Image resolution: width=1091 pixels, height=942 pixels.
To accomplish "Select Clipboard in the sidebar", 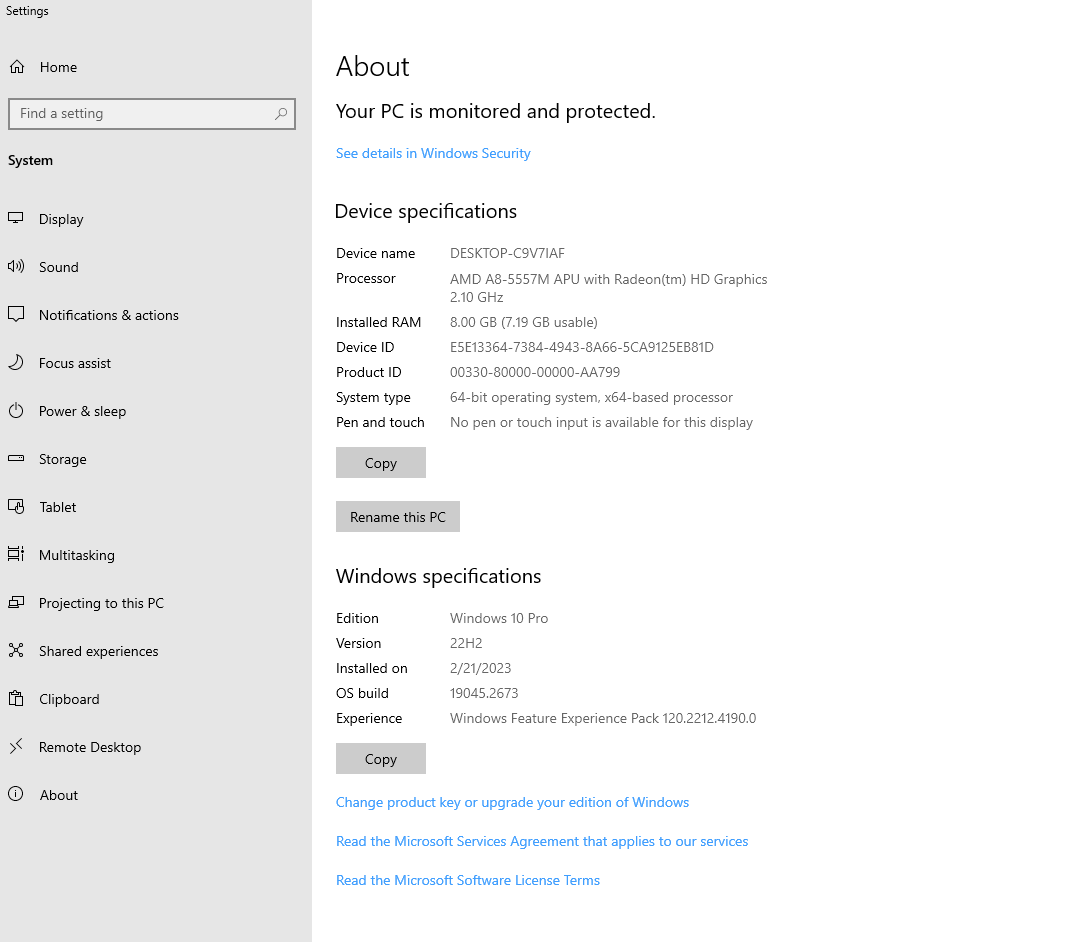I will tap(69, 699).
